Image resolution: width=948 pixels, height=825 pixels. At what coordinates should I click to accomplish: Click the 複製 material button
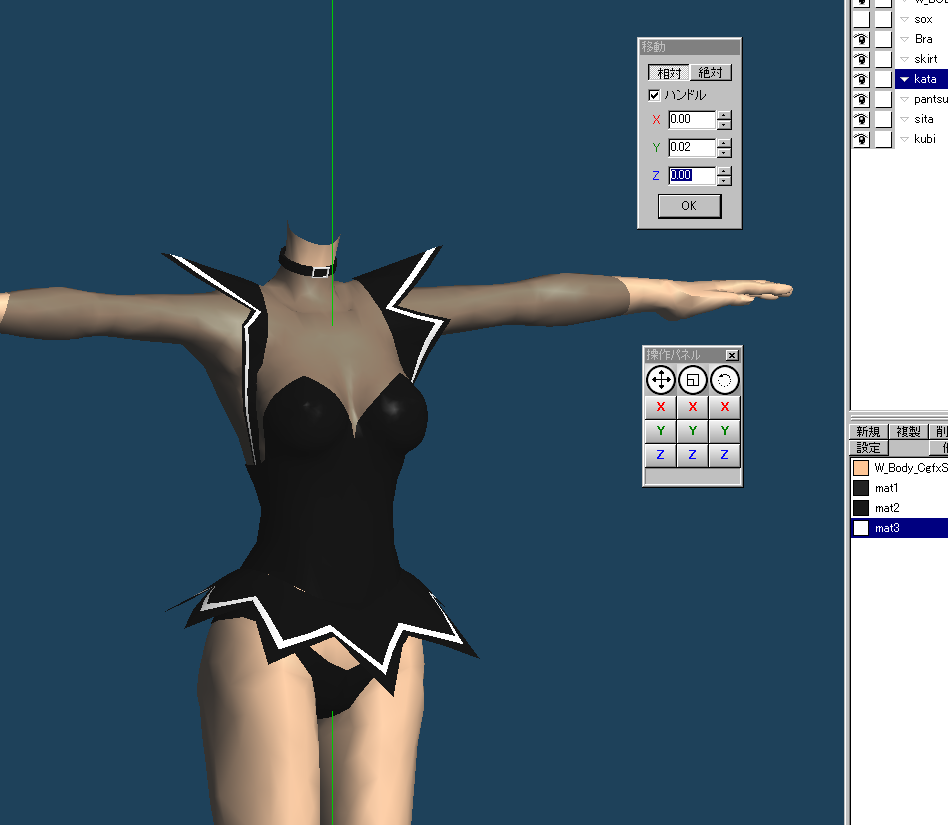tap(907, 432)
